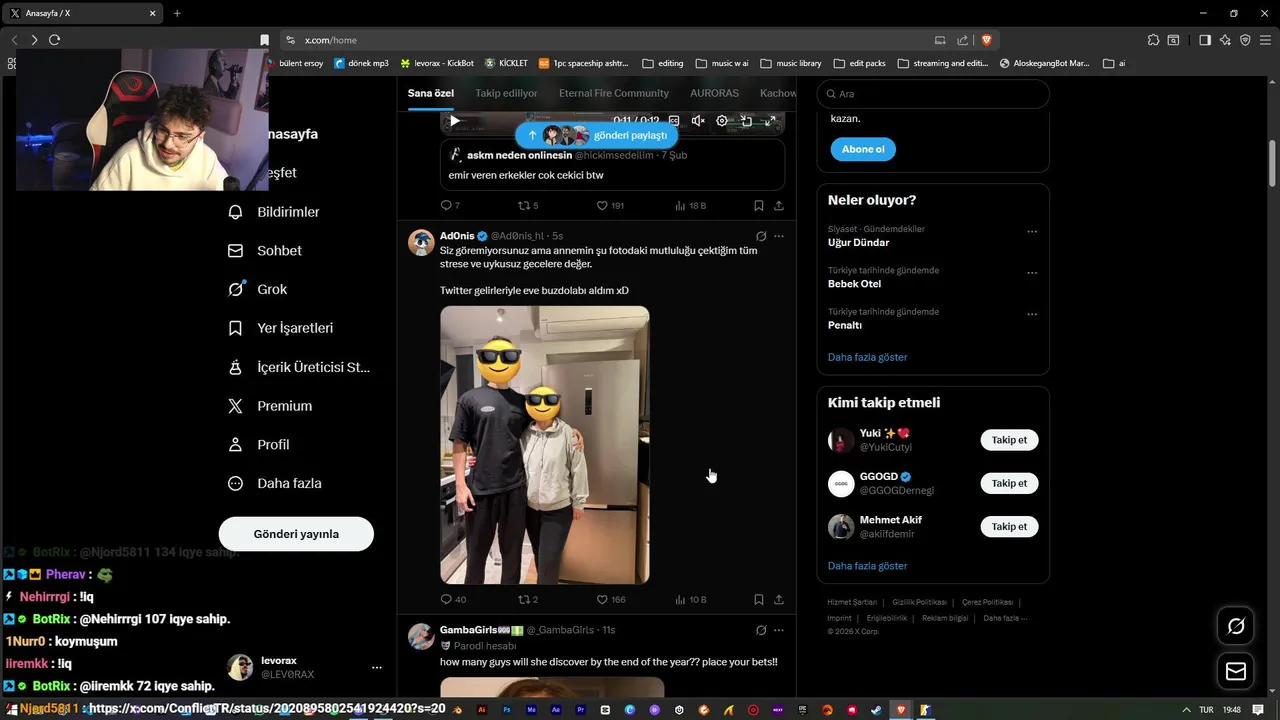Open the Sohbet envelope icon in sidebar
The width and height of the screenshot is (1280, 720).
click(236, 251)
